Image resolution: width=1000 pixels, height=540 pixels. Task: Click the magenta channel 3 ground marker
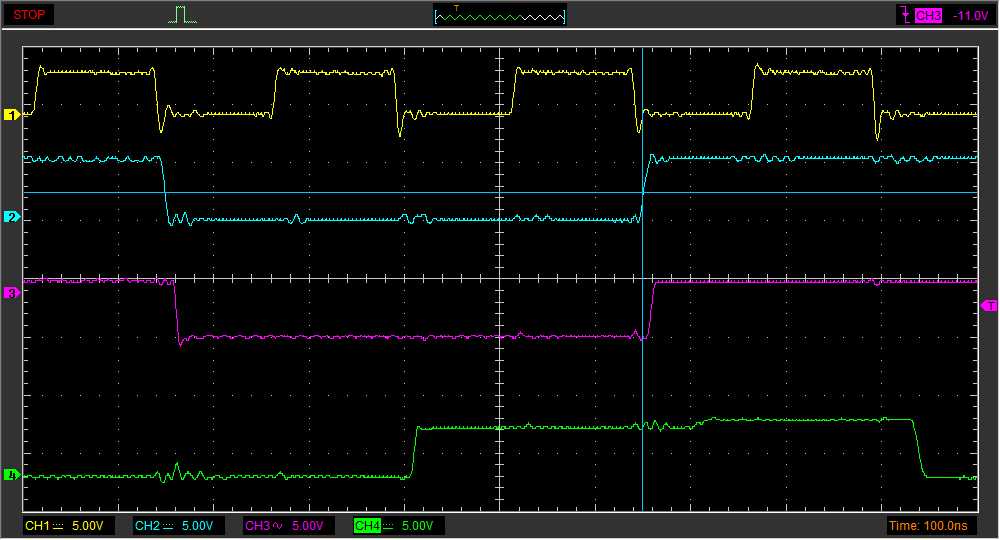click(x=12, y=293)
